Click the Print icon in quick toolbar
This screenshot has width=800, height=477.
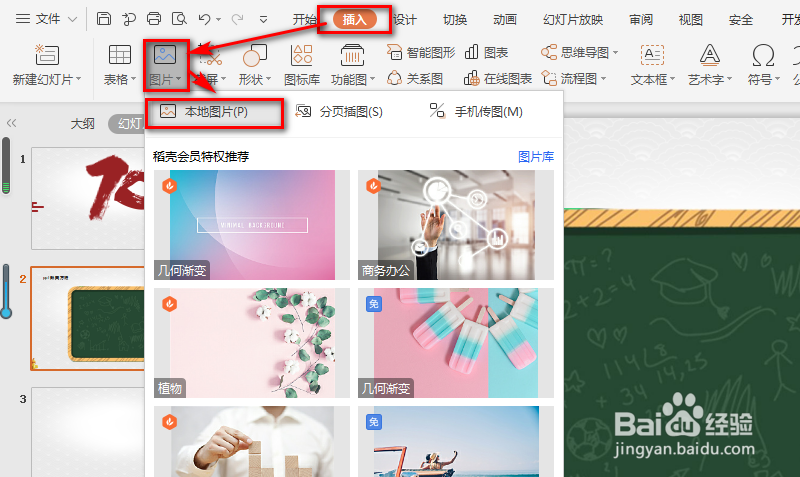click(154, 19)
